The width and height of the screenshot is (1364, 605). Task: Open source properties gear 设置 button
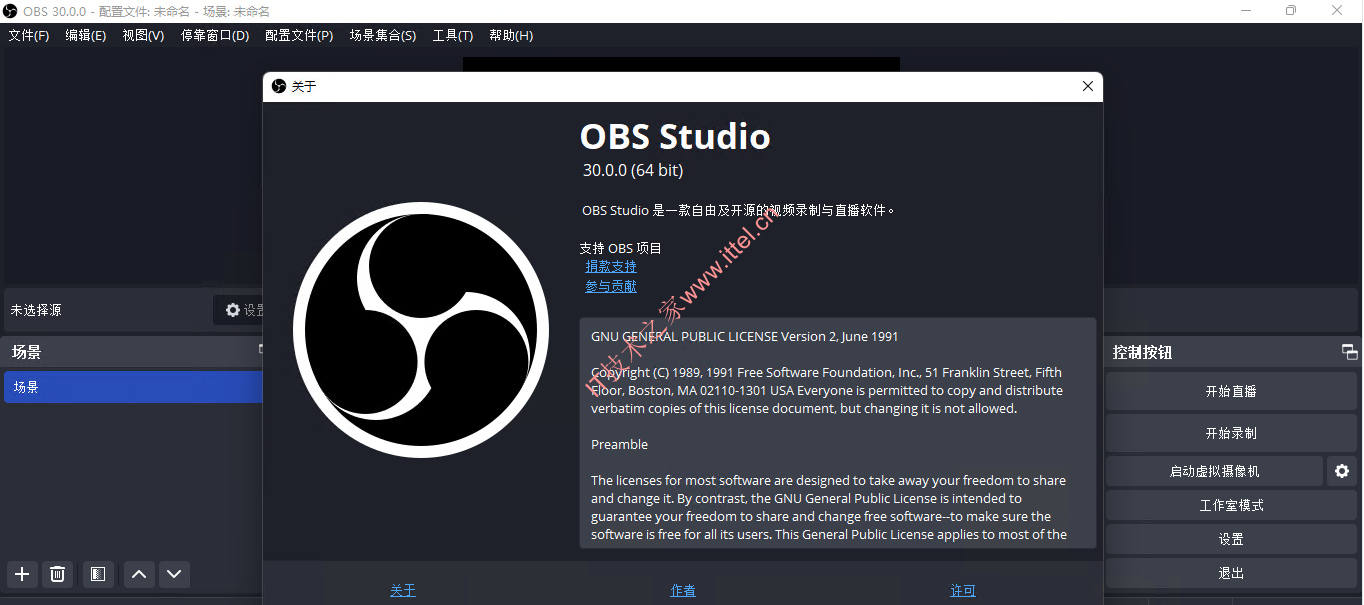pyautogui.click(x=239, y=310)
